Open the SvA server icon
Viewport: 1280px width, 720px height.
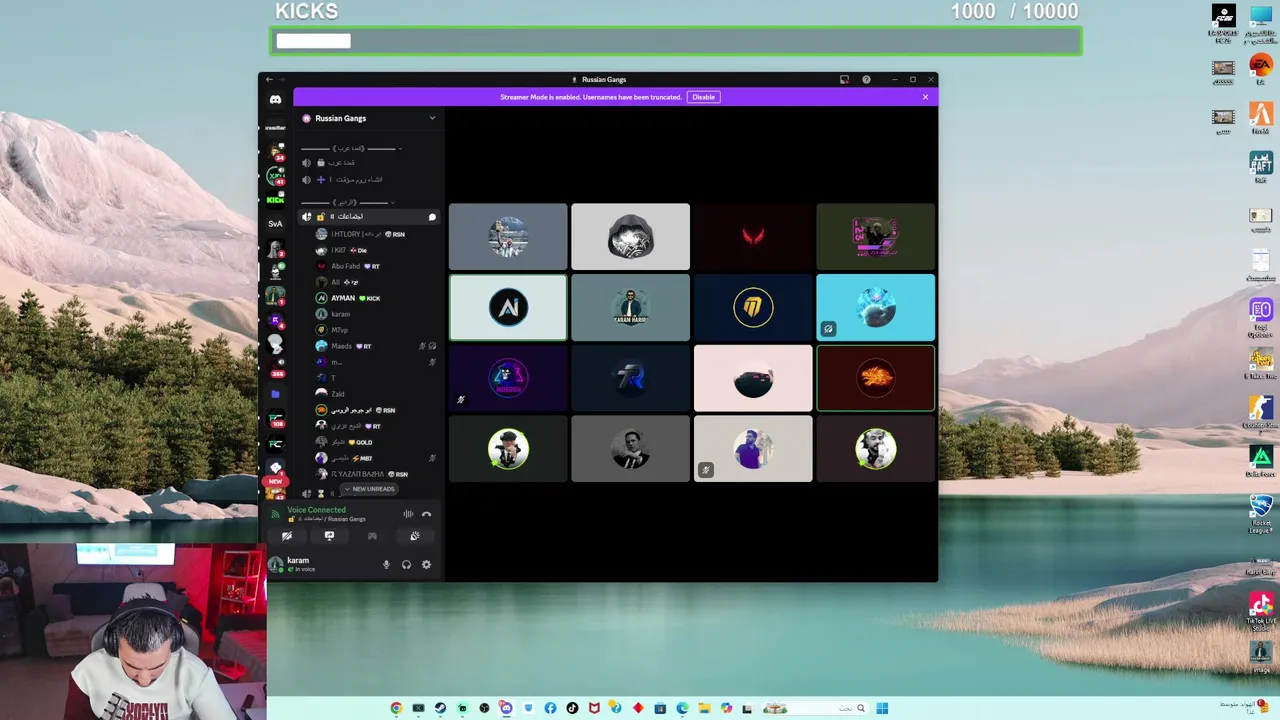(x=275, y=223)
